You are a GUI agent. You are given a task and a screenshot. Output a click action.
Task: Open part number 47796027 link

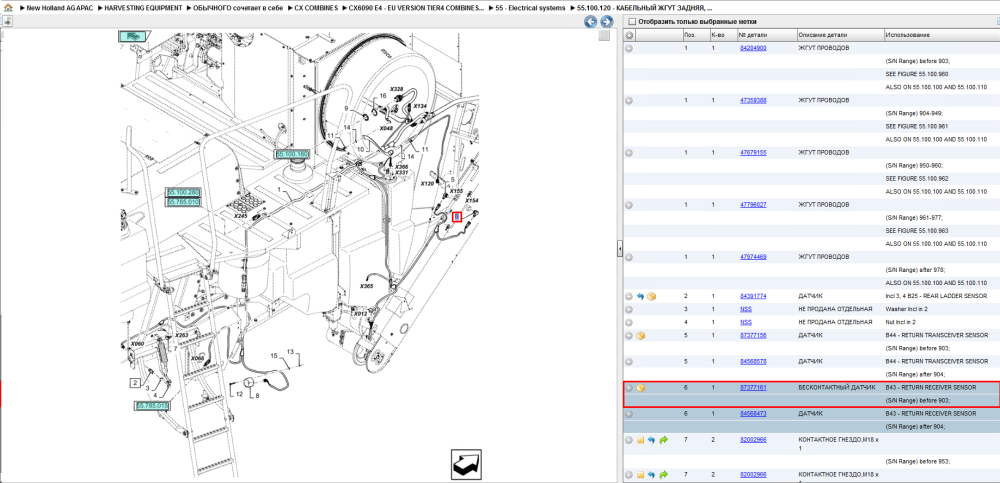753,205
